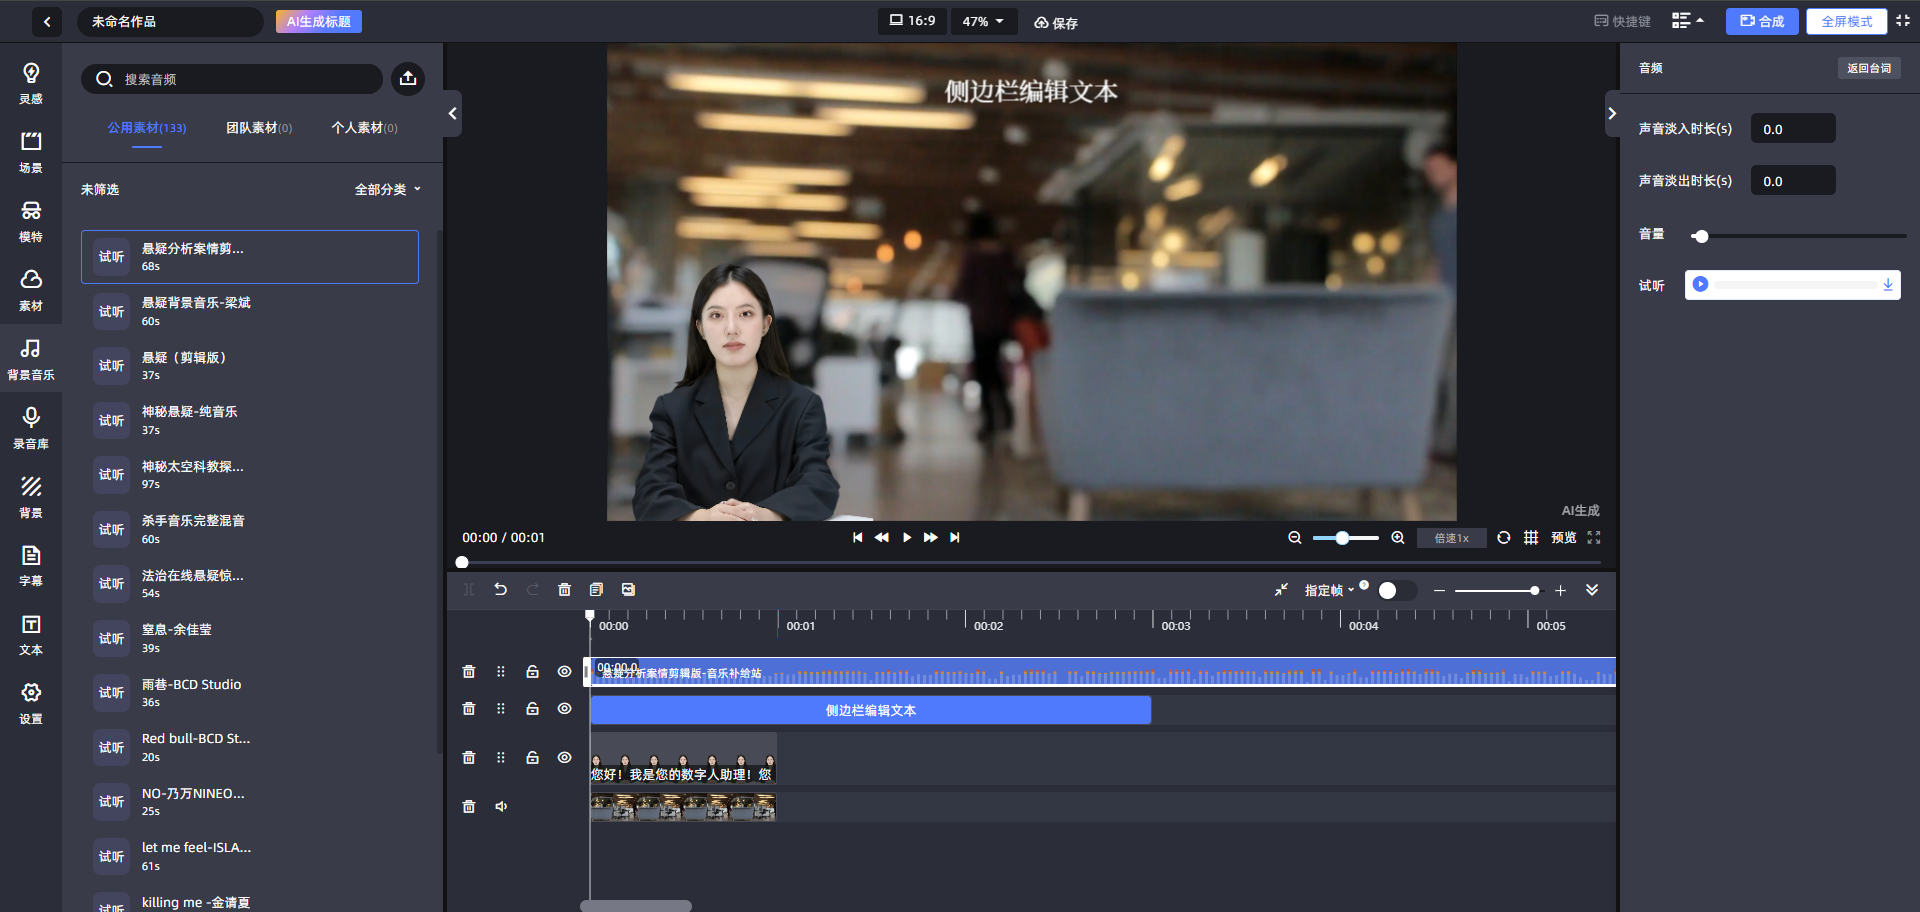Click the fit-timeline collapse arrows icon
1920x912 pixels.
point(1281,590)
